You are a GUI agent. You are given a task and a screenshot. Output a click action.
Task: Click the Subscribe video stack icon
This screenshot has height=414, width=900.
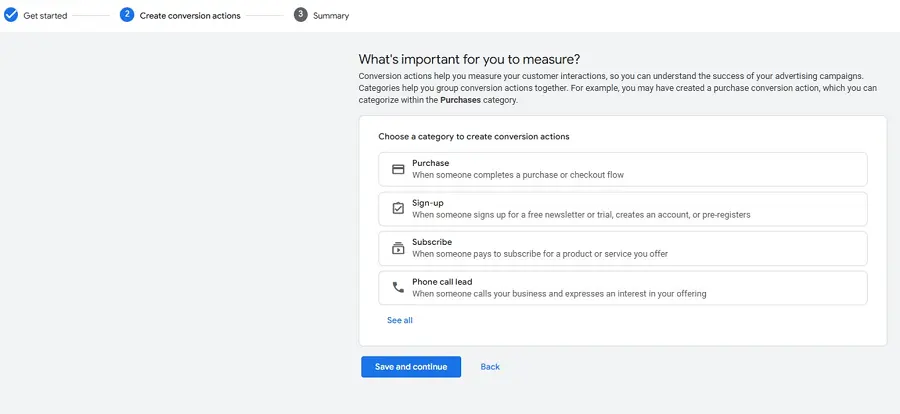(x=398, y=248)
